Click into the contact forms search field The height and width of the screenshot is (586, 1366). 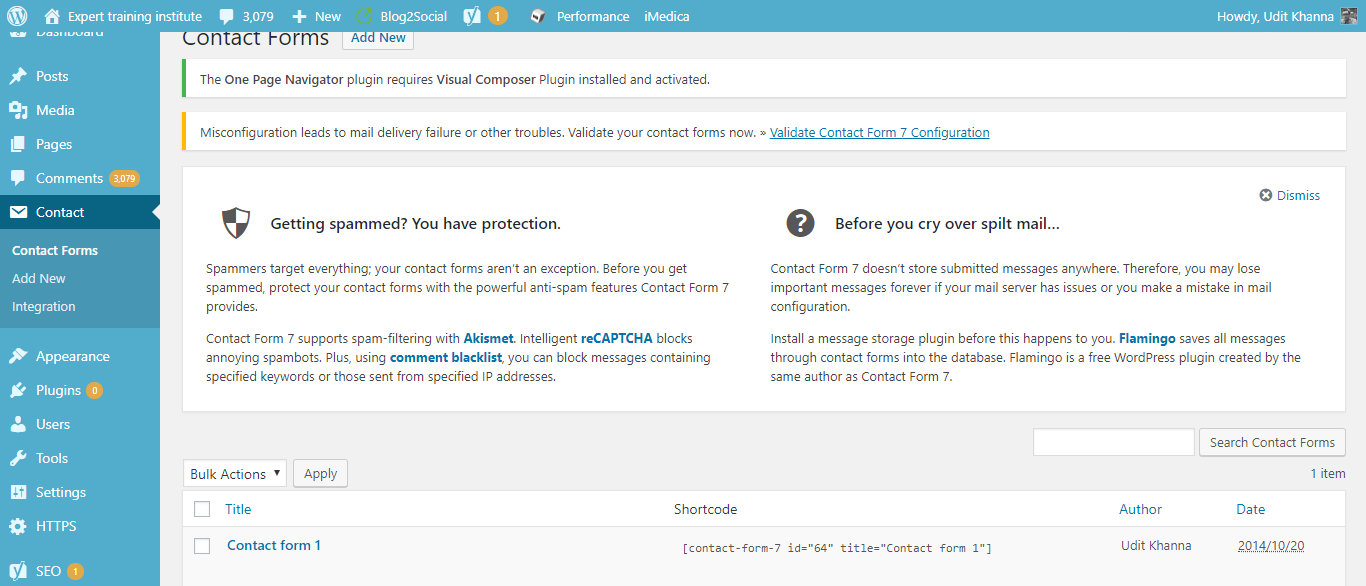[x=1113, y=442]
